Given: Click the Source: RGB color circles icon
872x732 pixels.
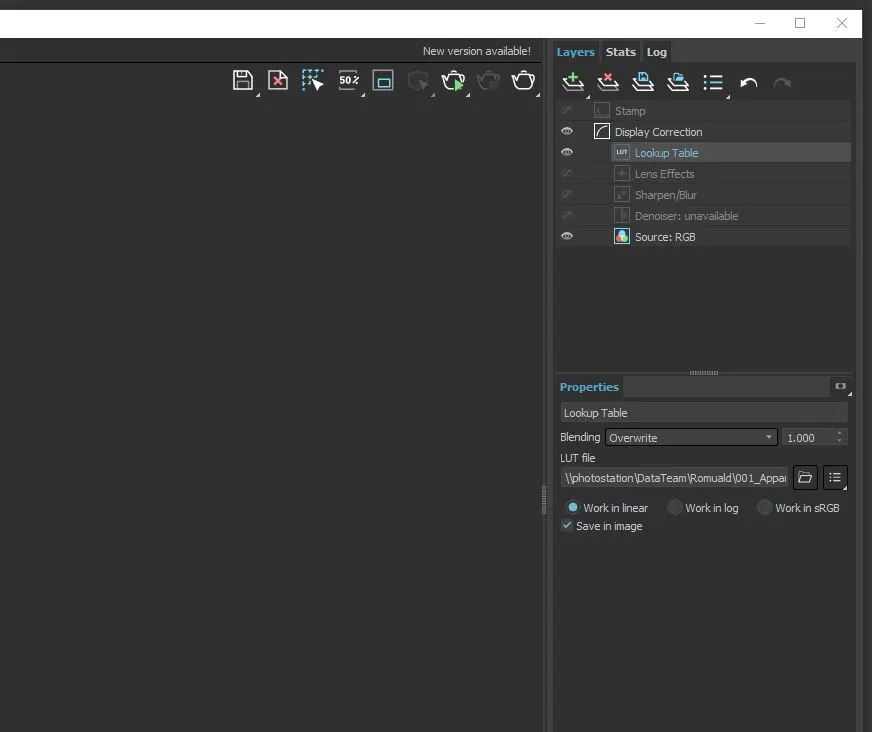Looking at the screenshot, I should point(622,236).
